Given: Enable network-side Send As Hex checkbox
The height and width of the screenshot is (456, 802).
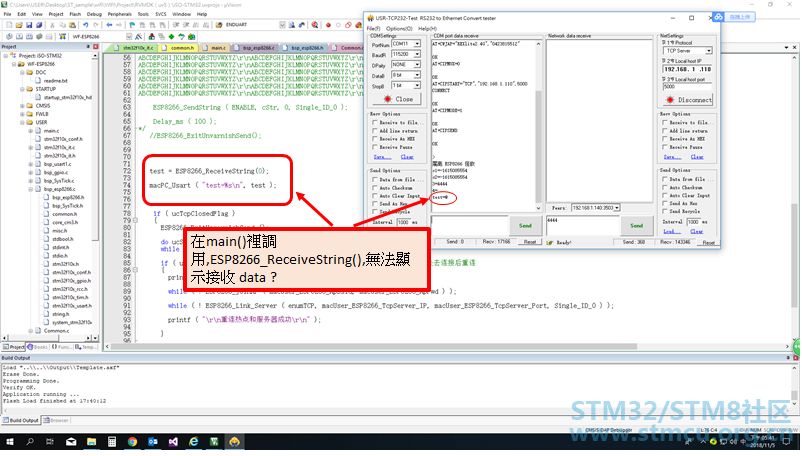Looking at the screenshot, I should (664, 203).
